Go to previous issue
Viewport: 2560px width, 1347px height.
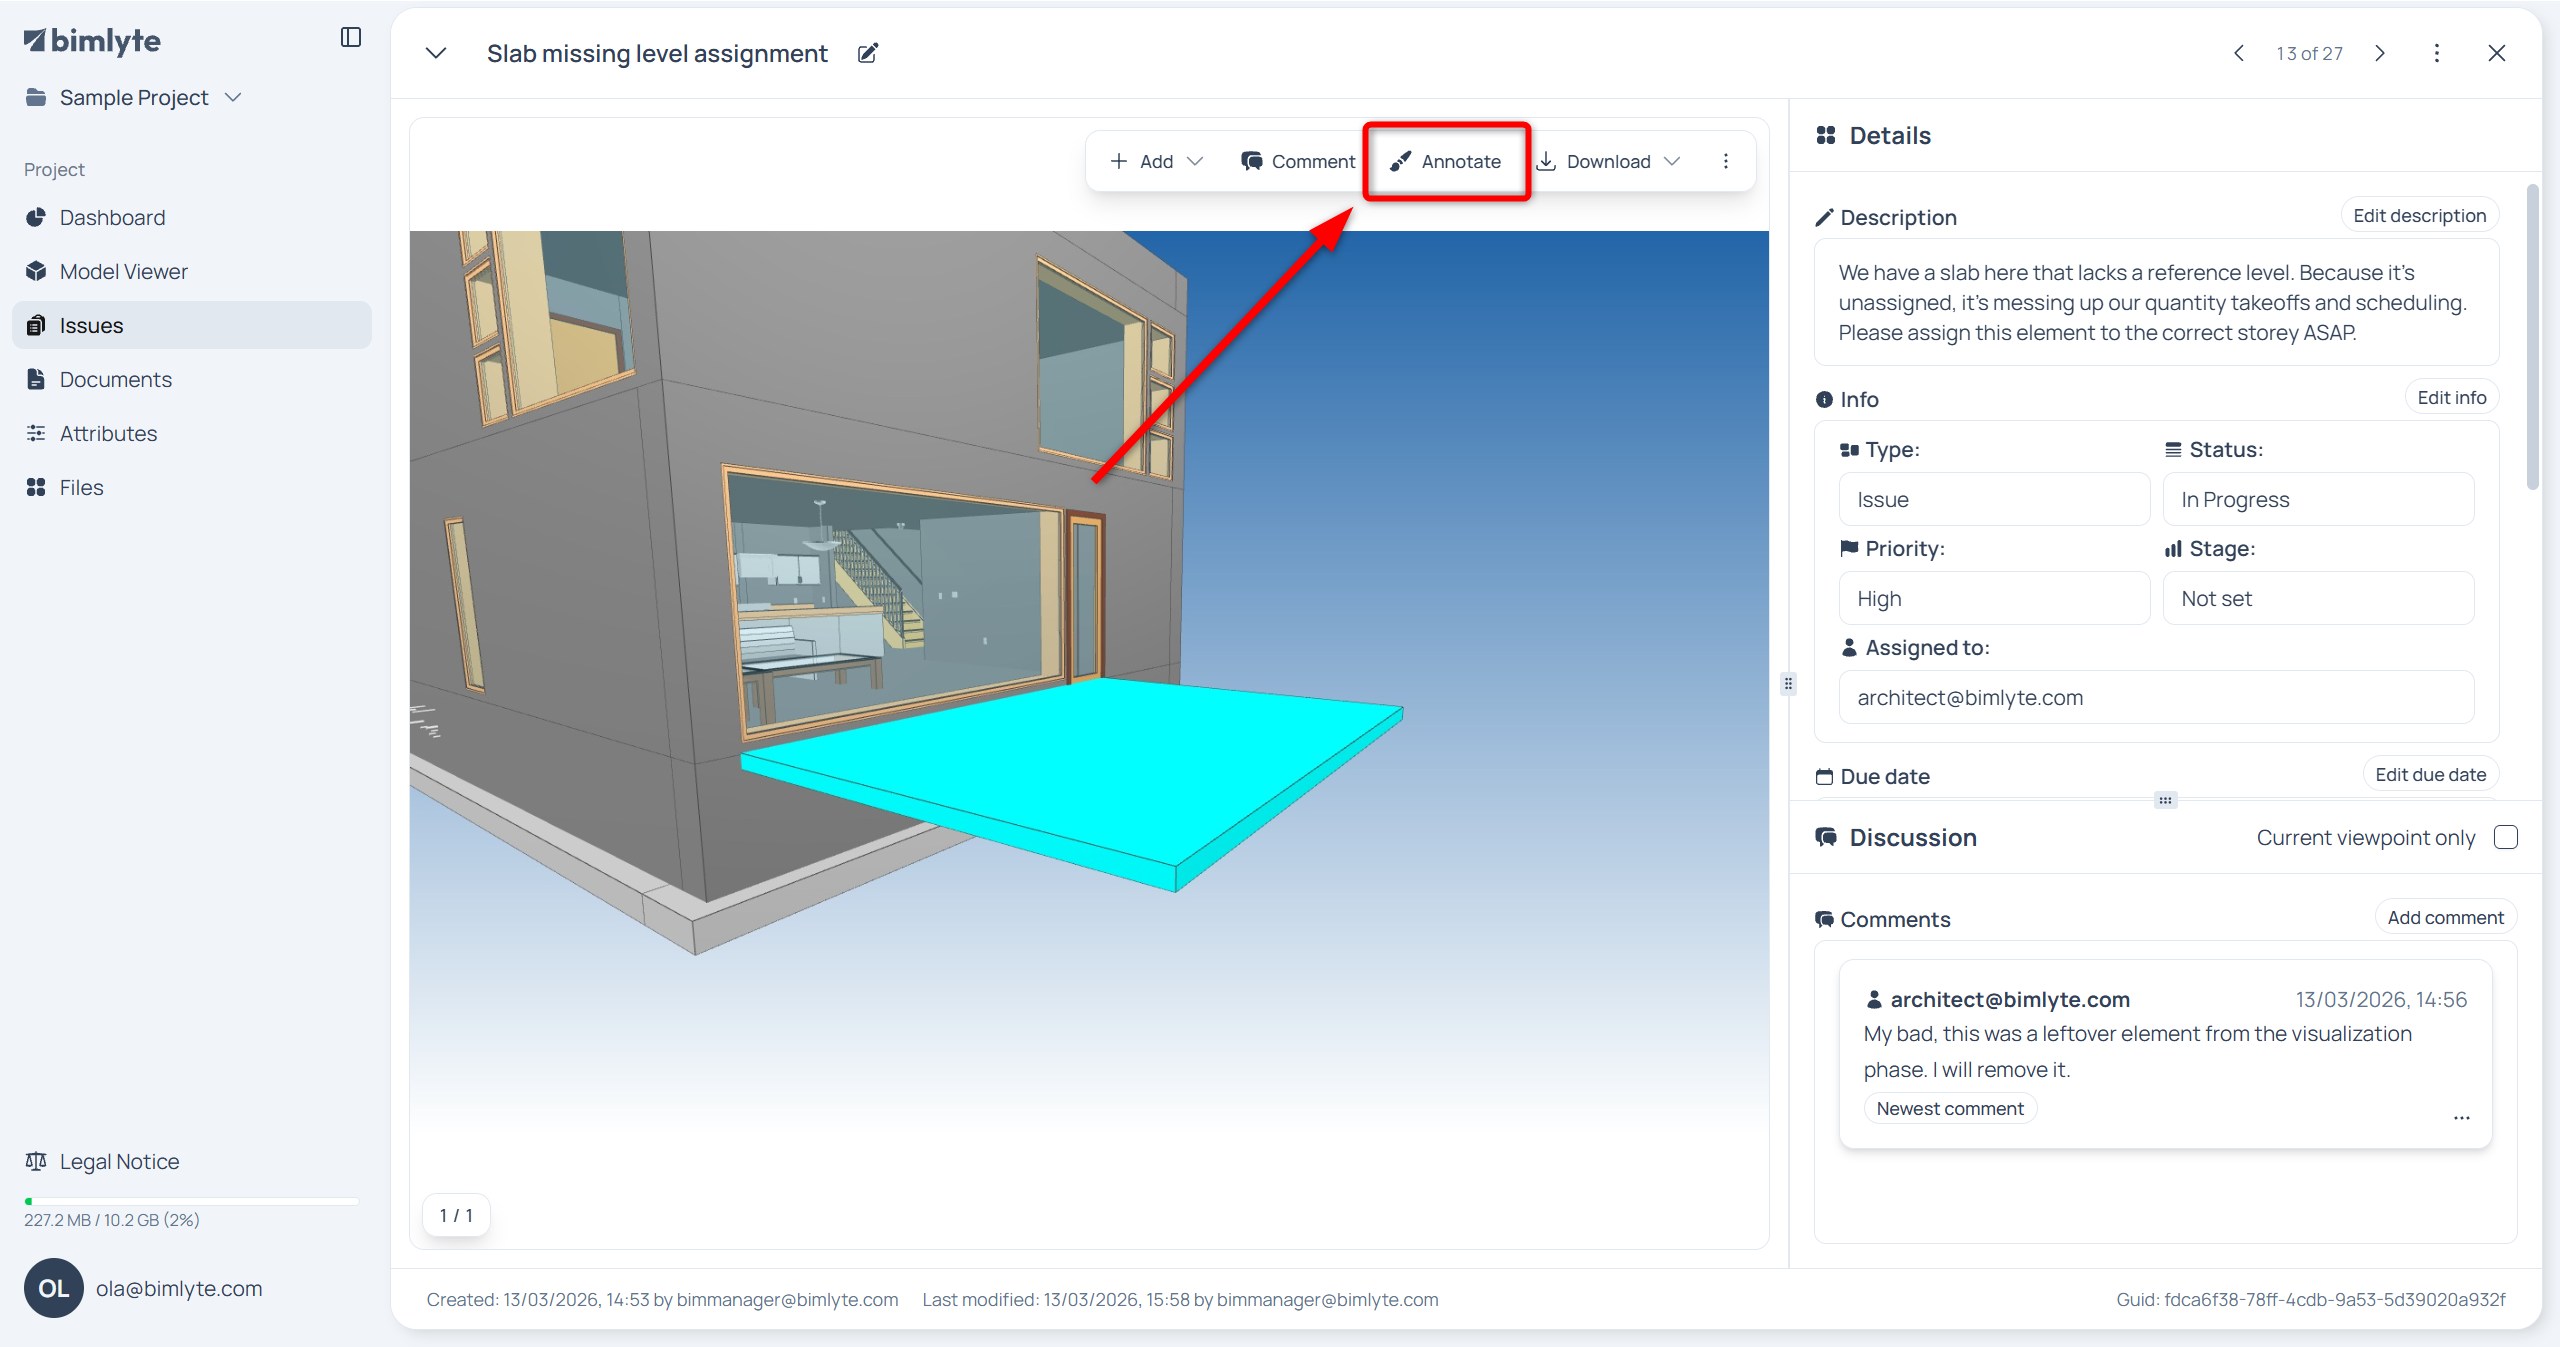pos(2239,53)
